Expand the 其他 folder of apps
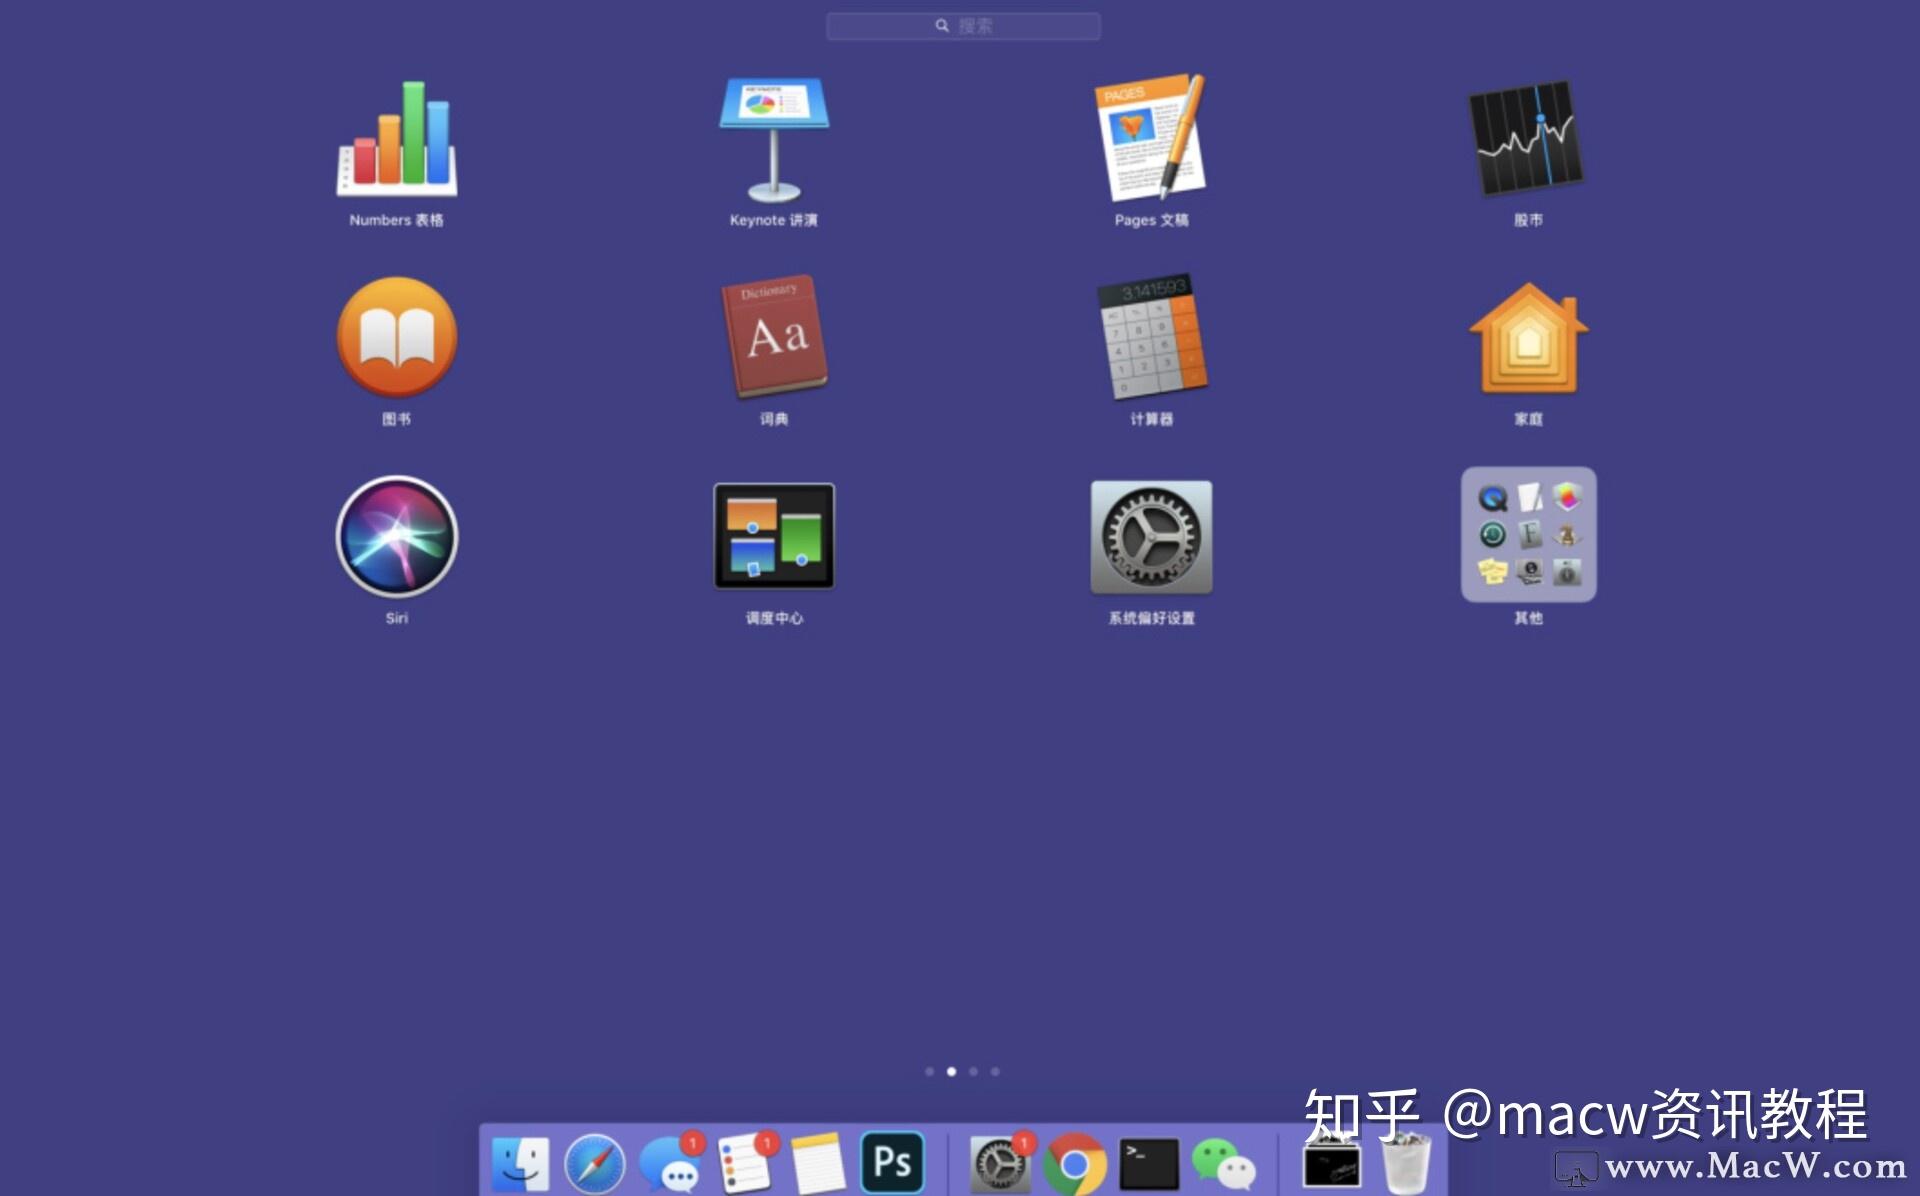The image size is (1920, 1196). (1528, 535)
